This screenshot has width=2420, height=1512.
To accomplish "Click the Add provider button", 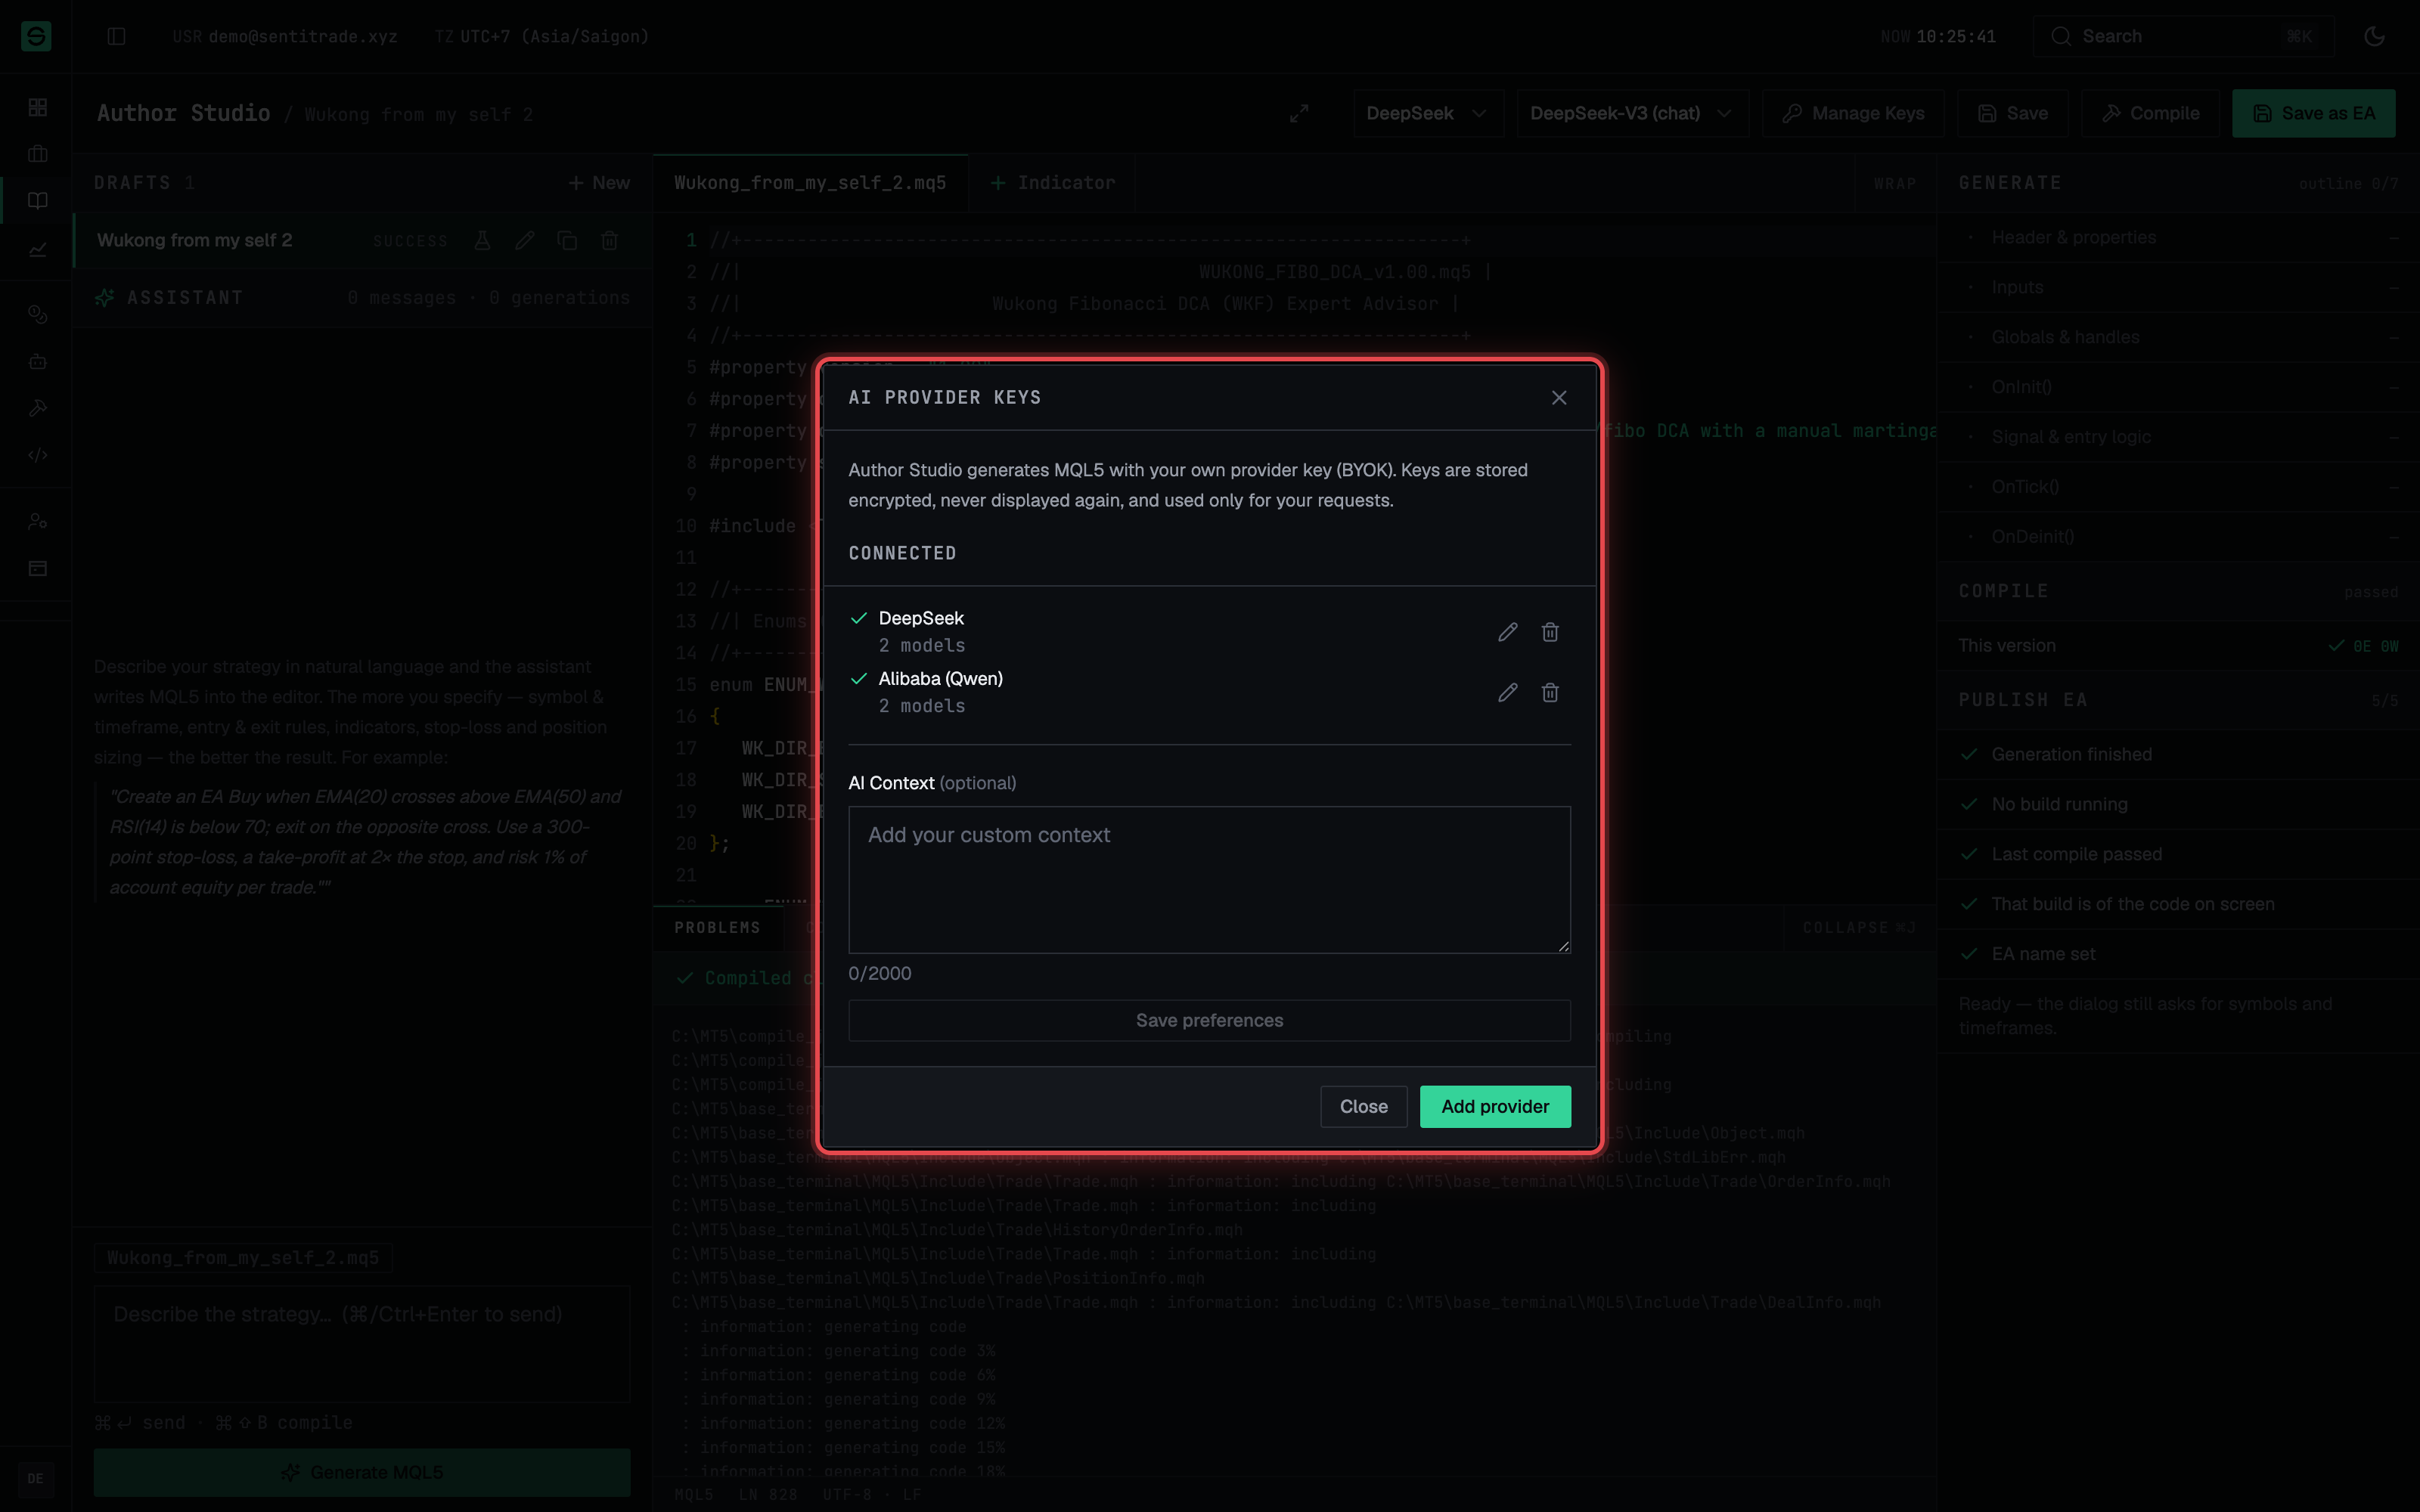I will pyautogui.click(x=1495, y=1106).
